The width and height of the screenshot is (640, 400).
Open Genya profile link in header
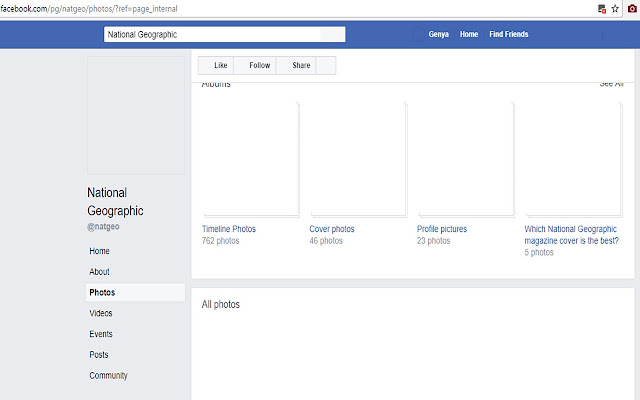tap(438, 34)
